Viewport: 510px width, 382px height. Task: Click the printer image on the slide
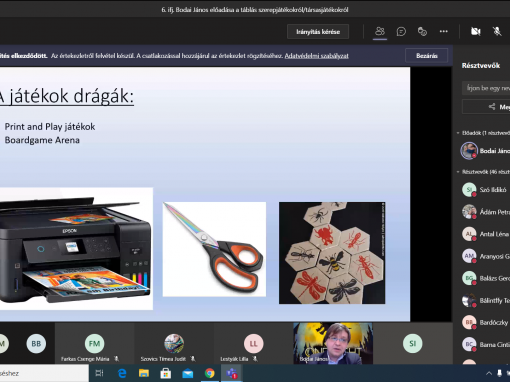(76, 249)
